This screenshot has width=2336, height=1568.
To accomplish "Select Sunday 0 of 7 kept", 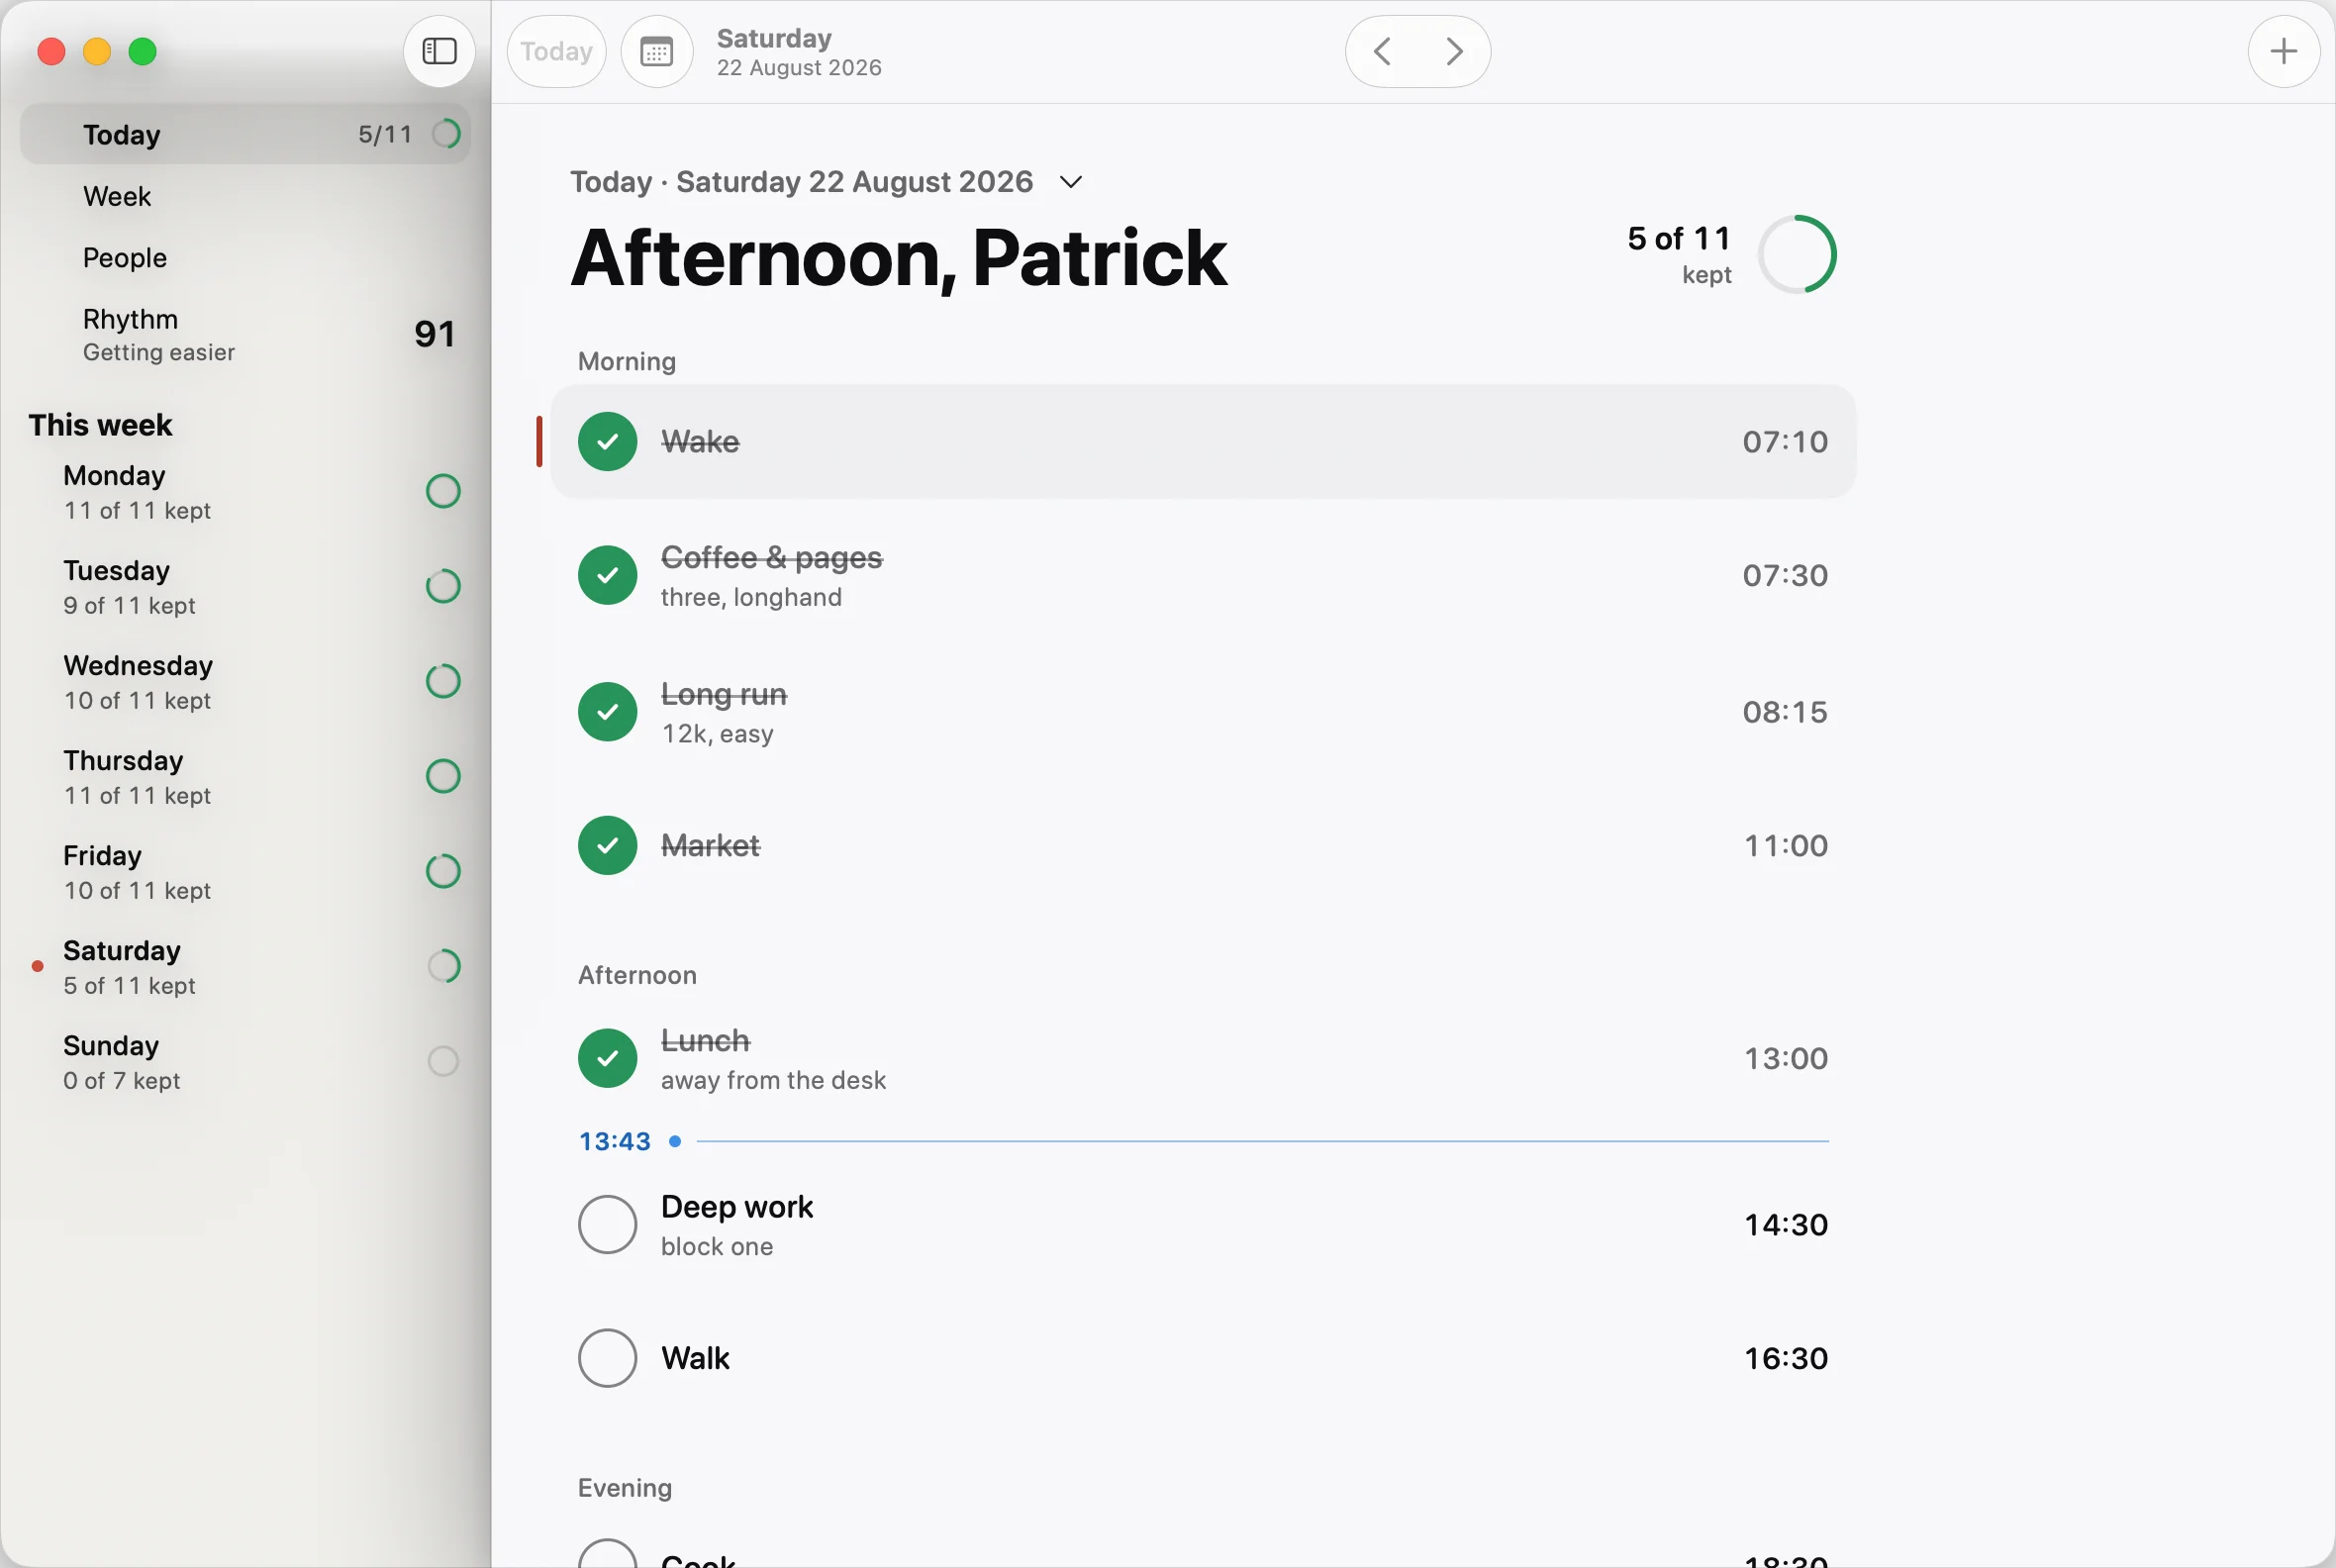I will coord(246,1062).
